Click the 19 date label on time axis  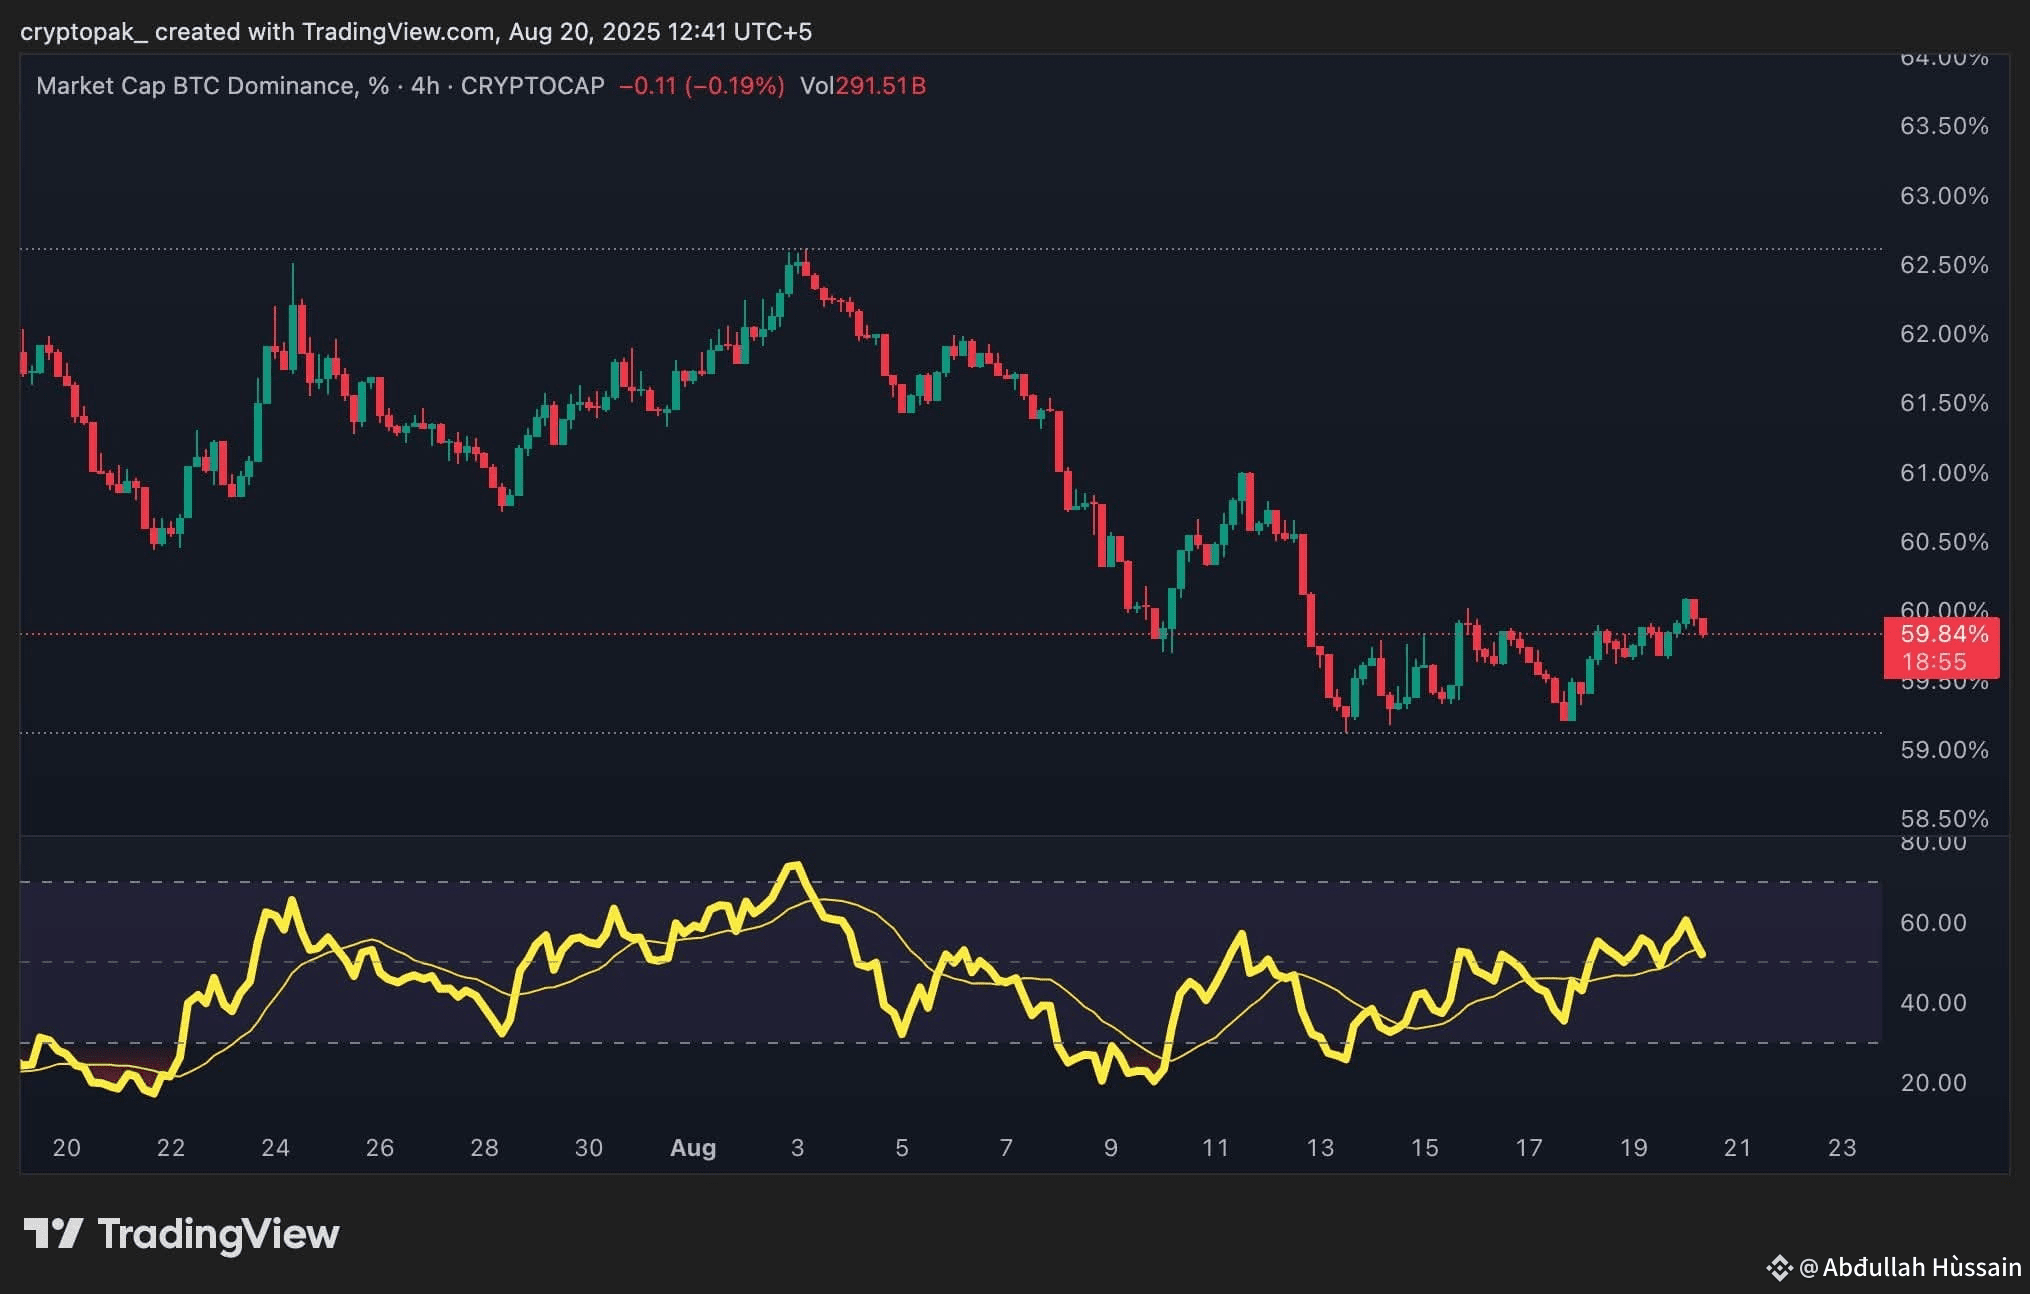[1633, 1148]
